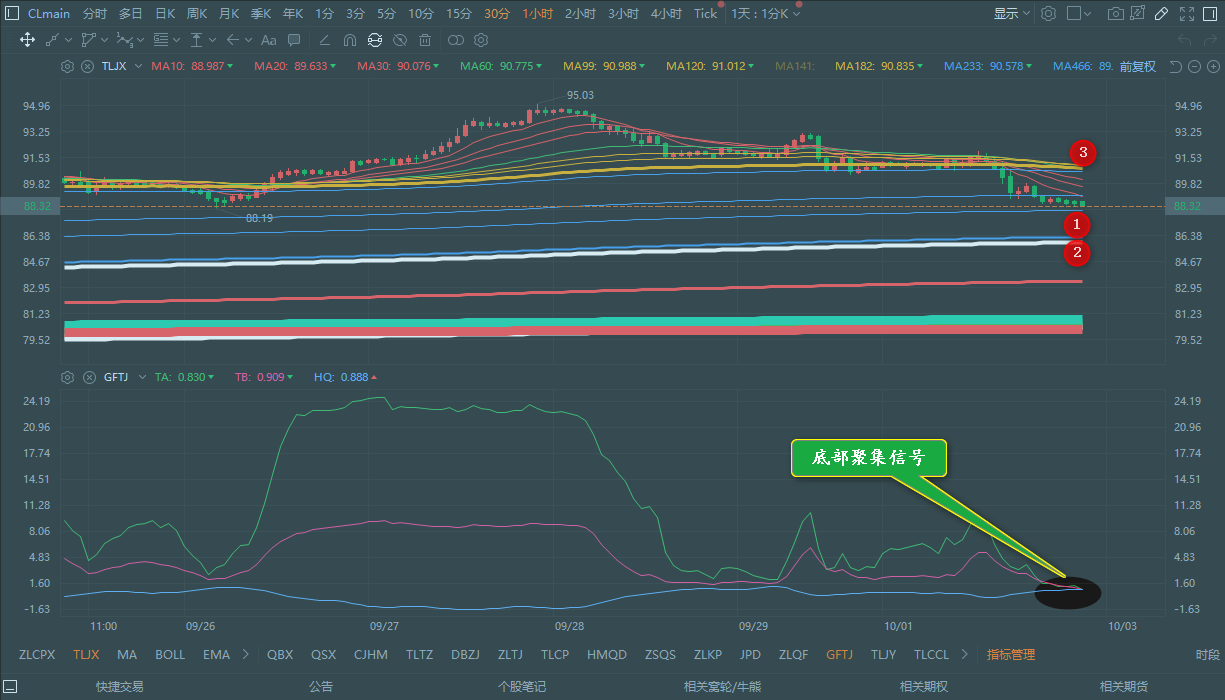This screenshot has height=700, width=1225.
Task: Click red marker number 3 on chart
Action: click(x=1083, y=153)
